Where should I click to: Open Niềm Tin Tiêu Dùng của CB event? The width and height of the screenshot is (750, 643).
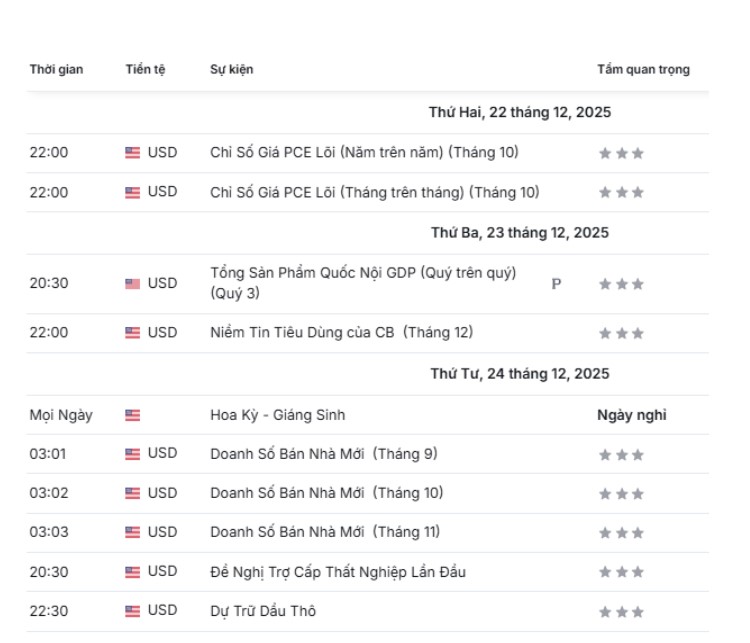tap(341, 332)
